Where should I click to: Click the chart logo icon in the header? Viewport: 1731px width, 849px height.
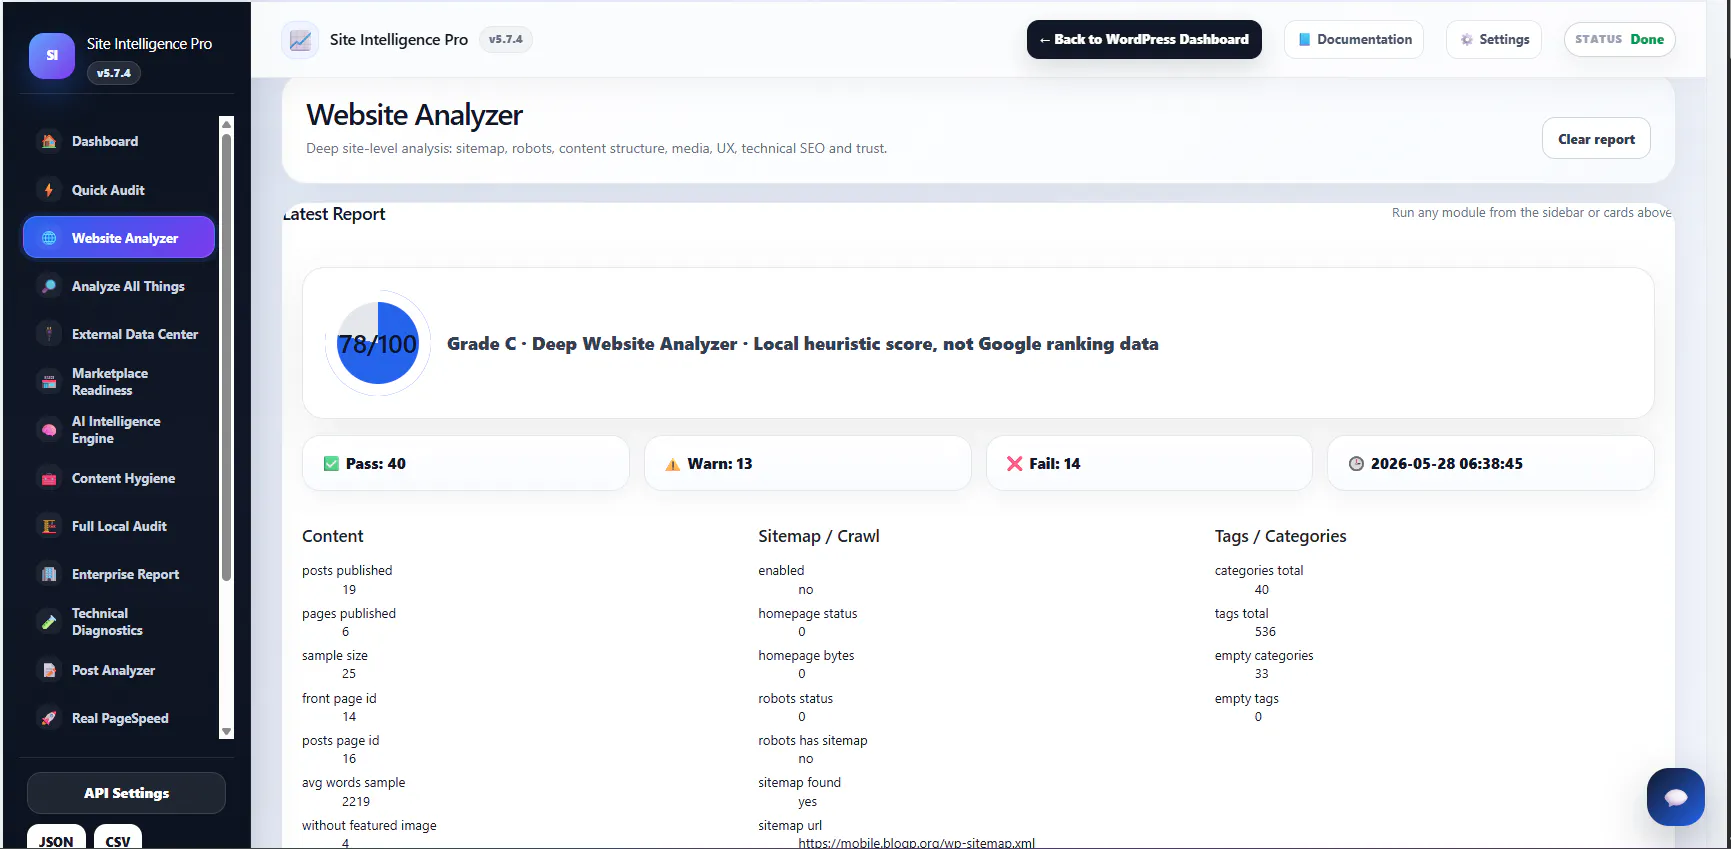300,40
